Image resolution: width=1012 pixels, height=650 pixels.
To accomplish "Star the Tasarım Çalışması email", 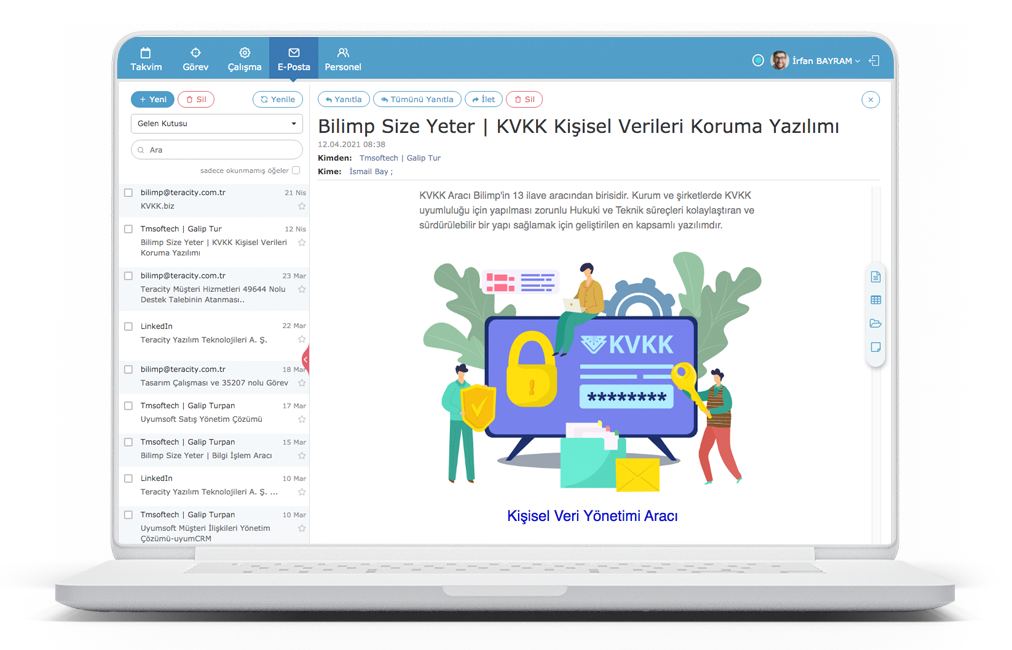I will 301,383.
